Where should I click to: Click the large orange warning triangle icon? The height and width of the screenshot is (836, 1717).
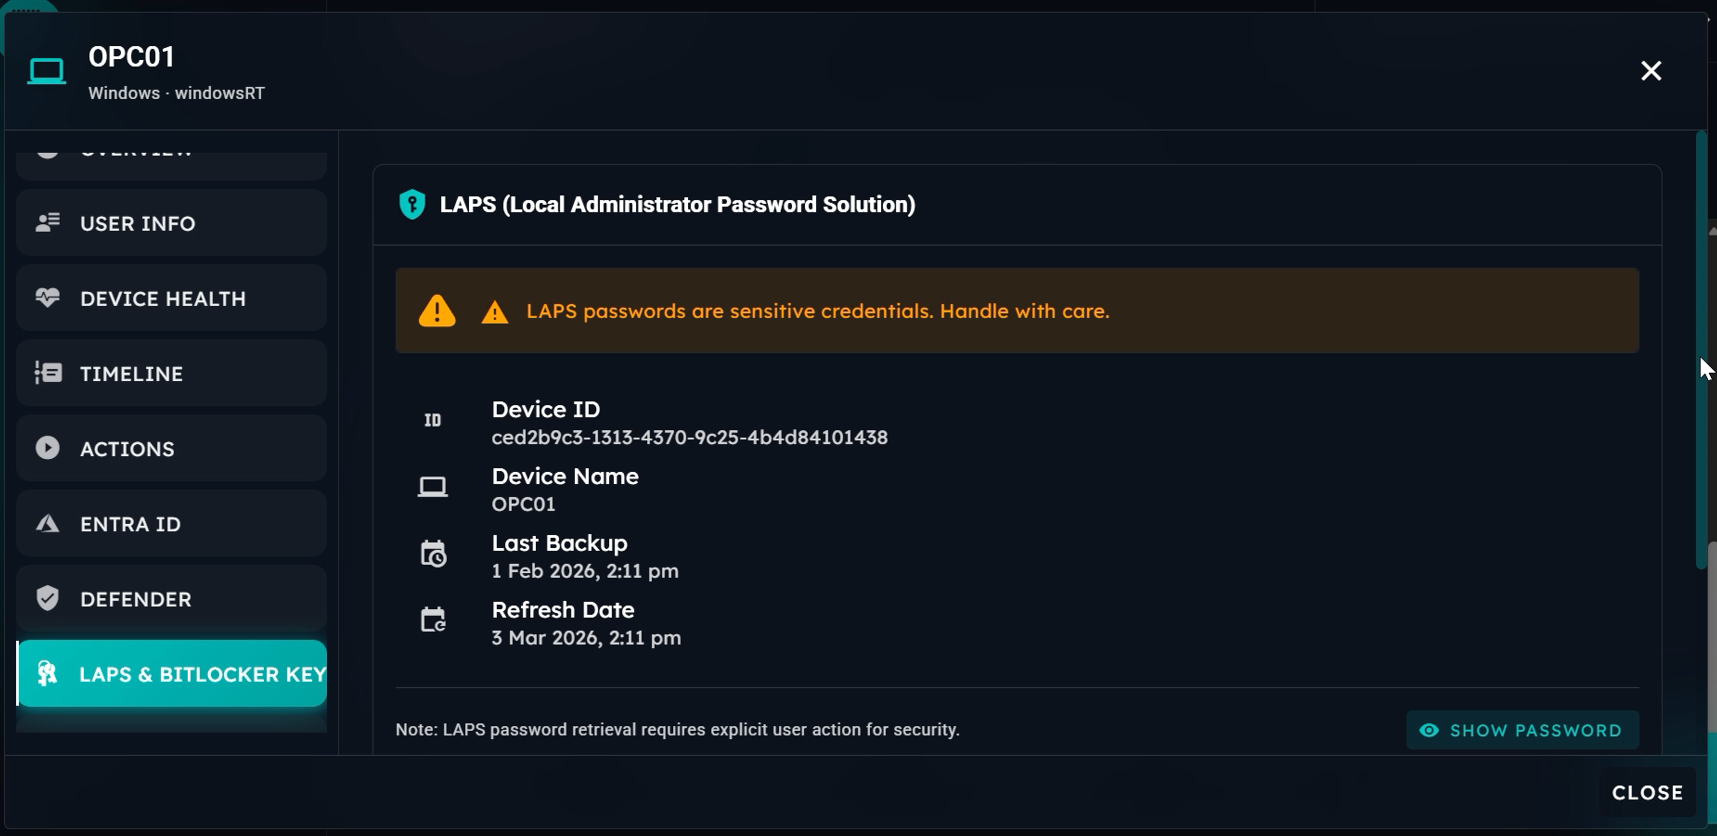tap(437, 311)
